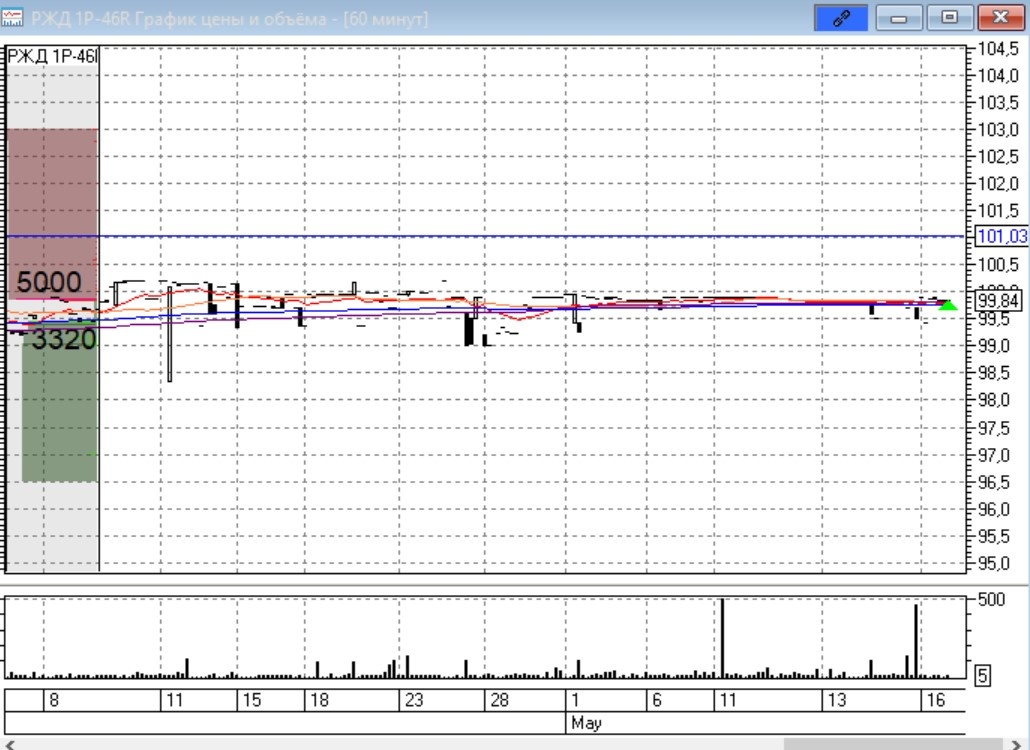Click the date label 23 on time axis
1030x750 pixels.
tap(414, 700)
